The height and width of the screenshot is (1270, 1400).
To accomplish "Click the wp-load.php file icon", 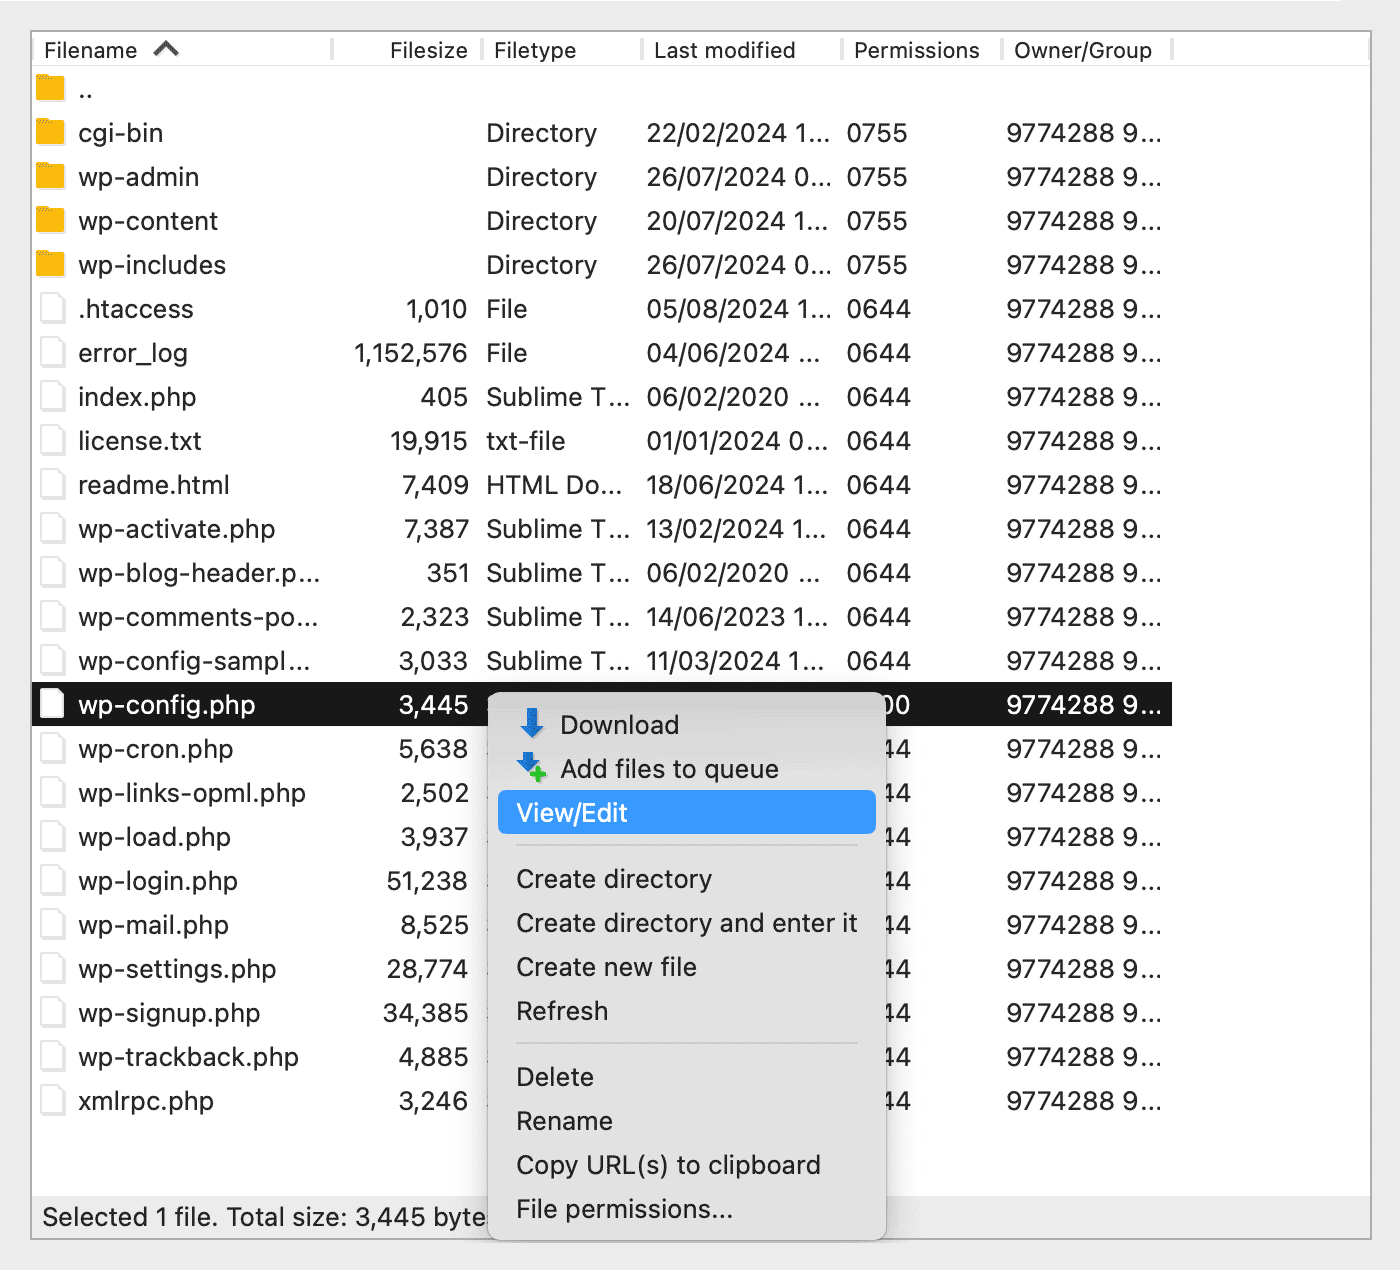I will tap(52, 836).
